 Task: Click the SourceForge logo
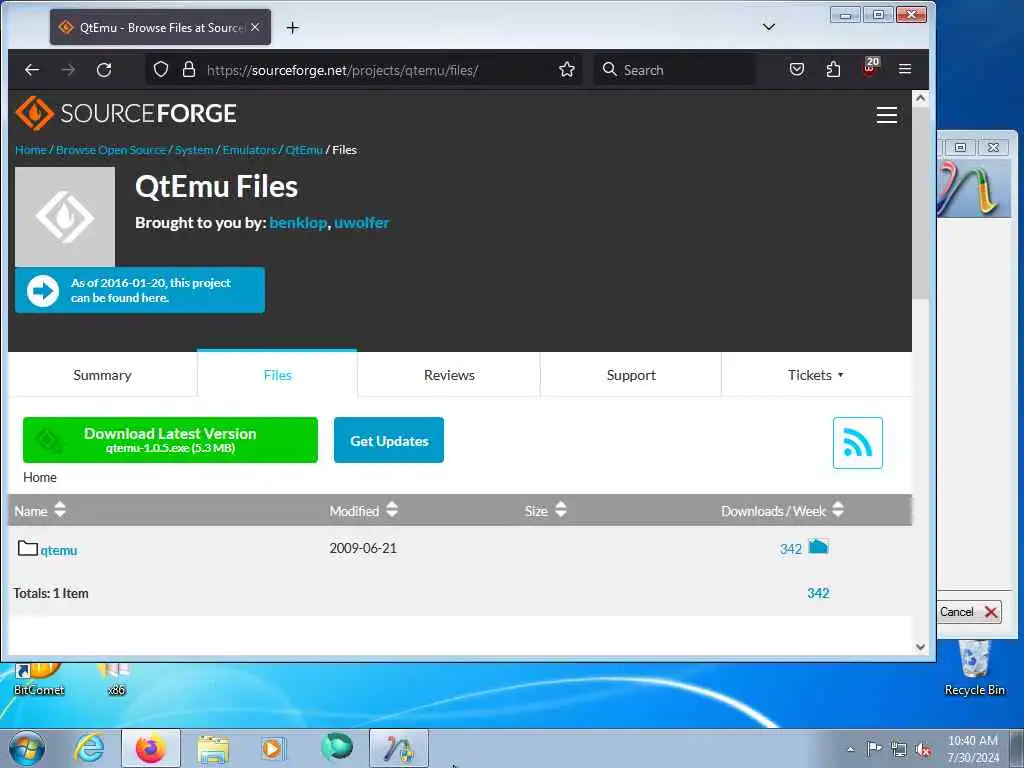(x=126, y=113)
